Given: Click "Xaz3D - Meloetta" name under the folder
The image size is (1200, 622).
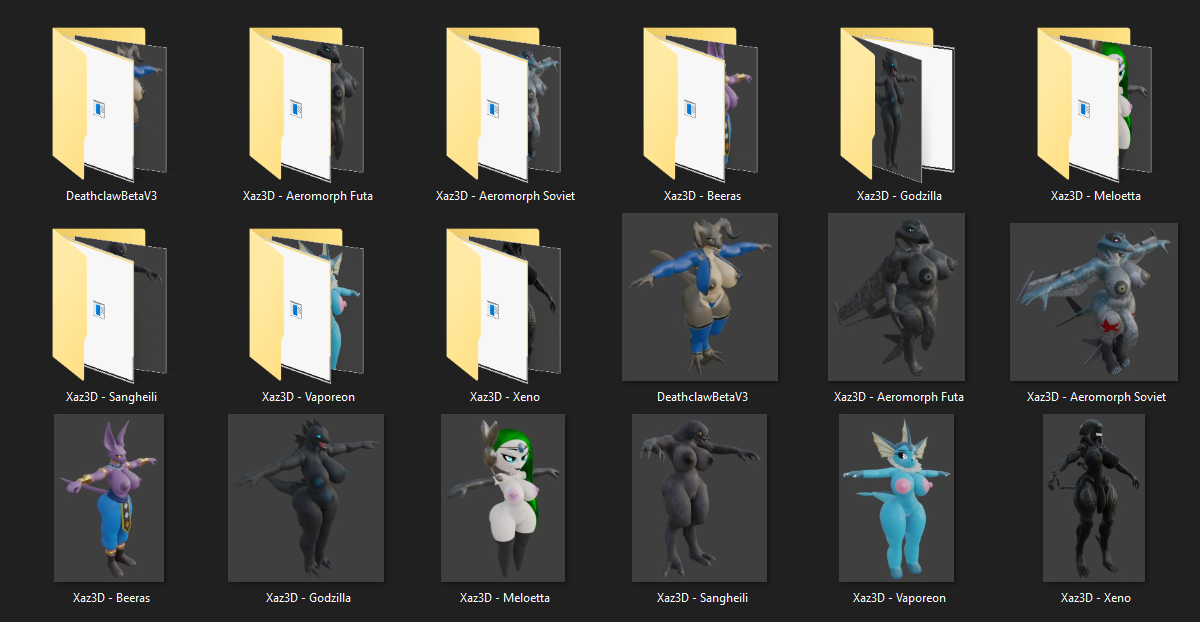Looking at the screenshot, I should click(x=1096, y=196).
